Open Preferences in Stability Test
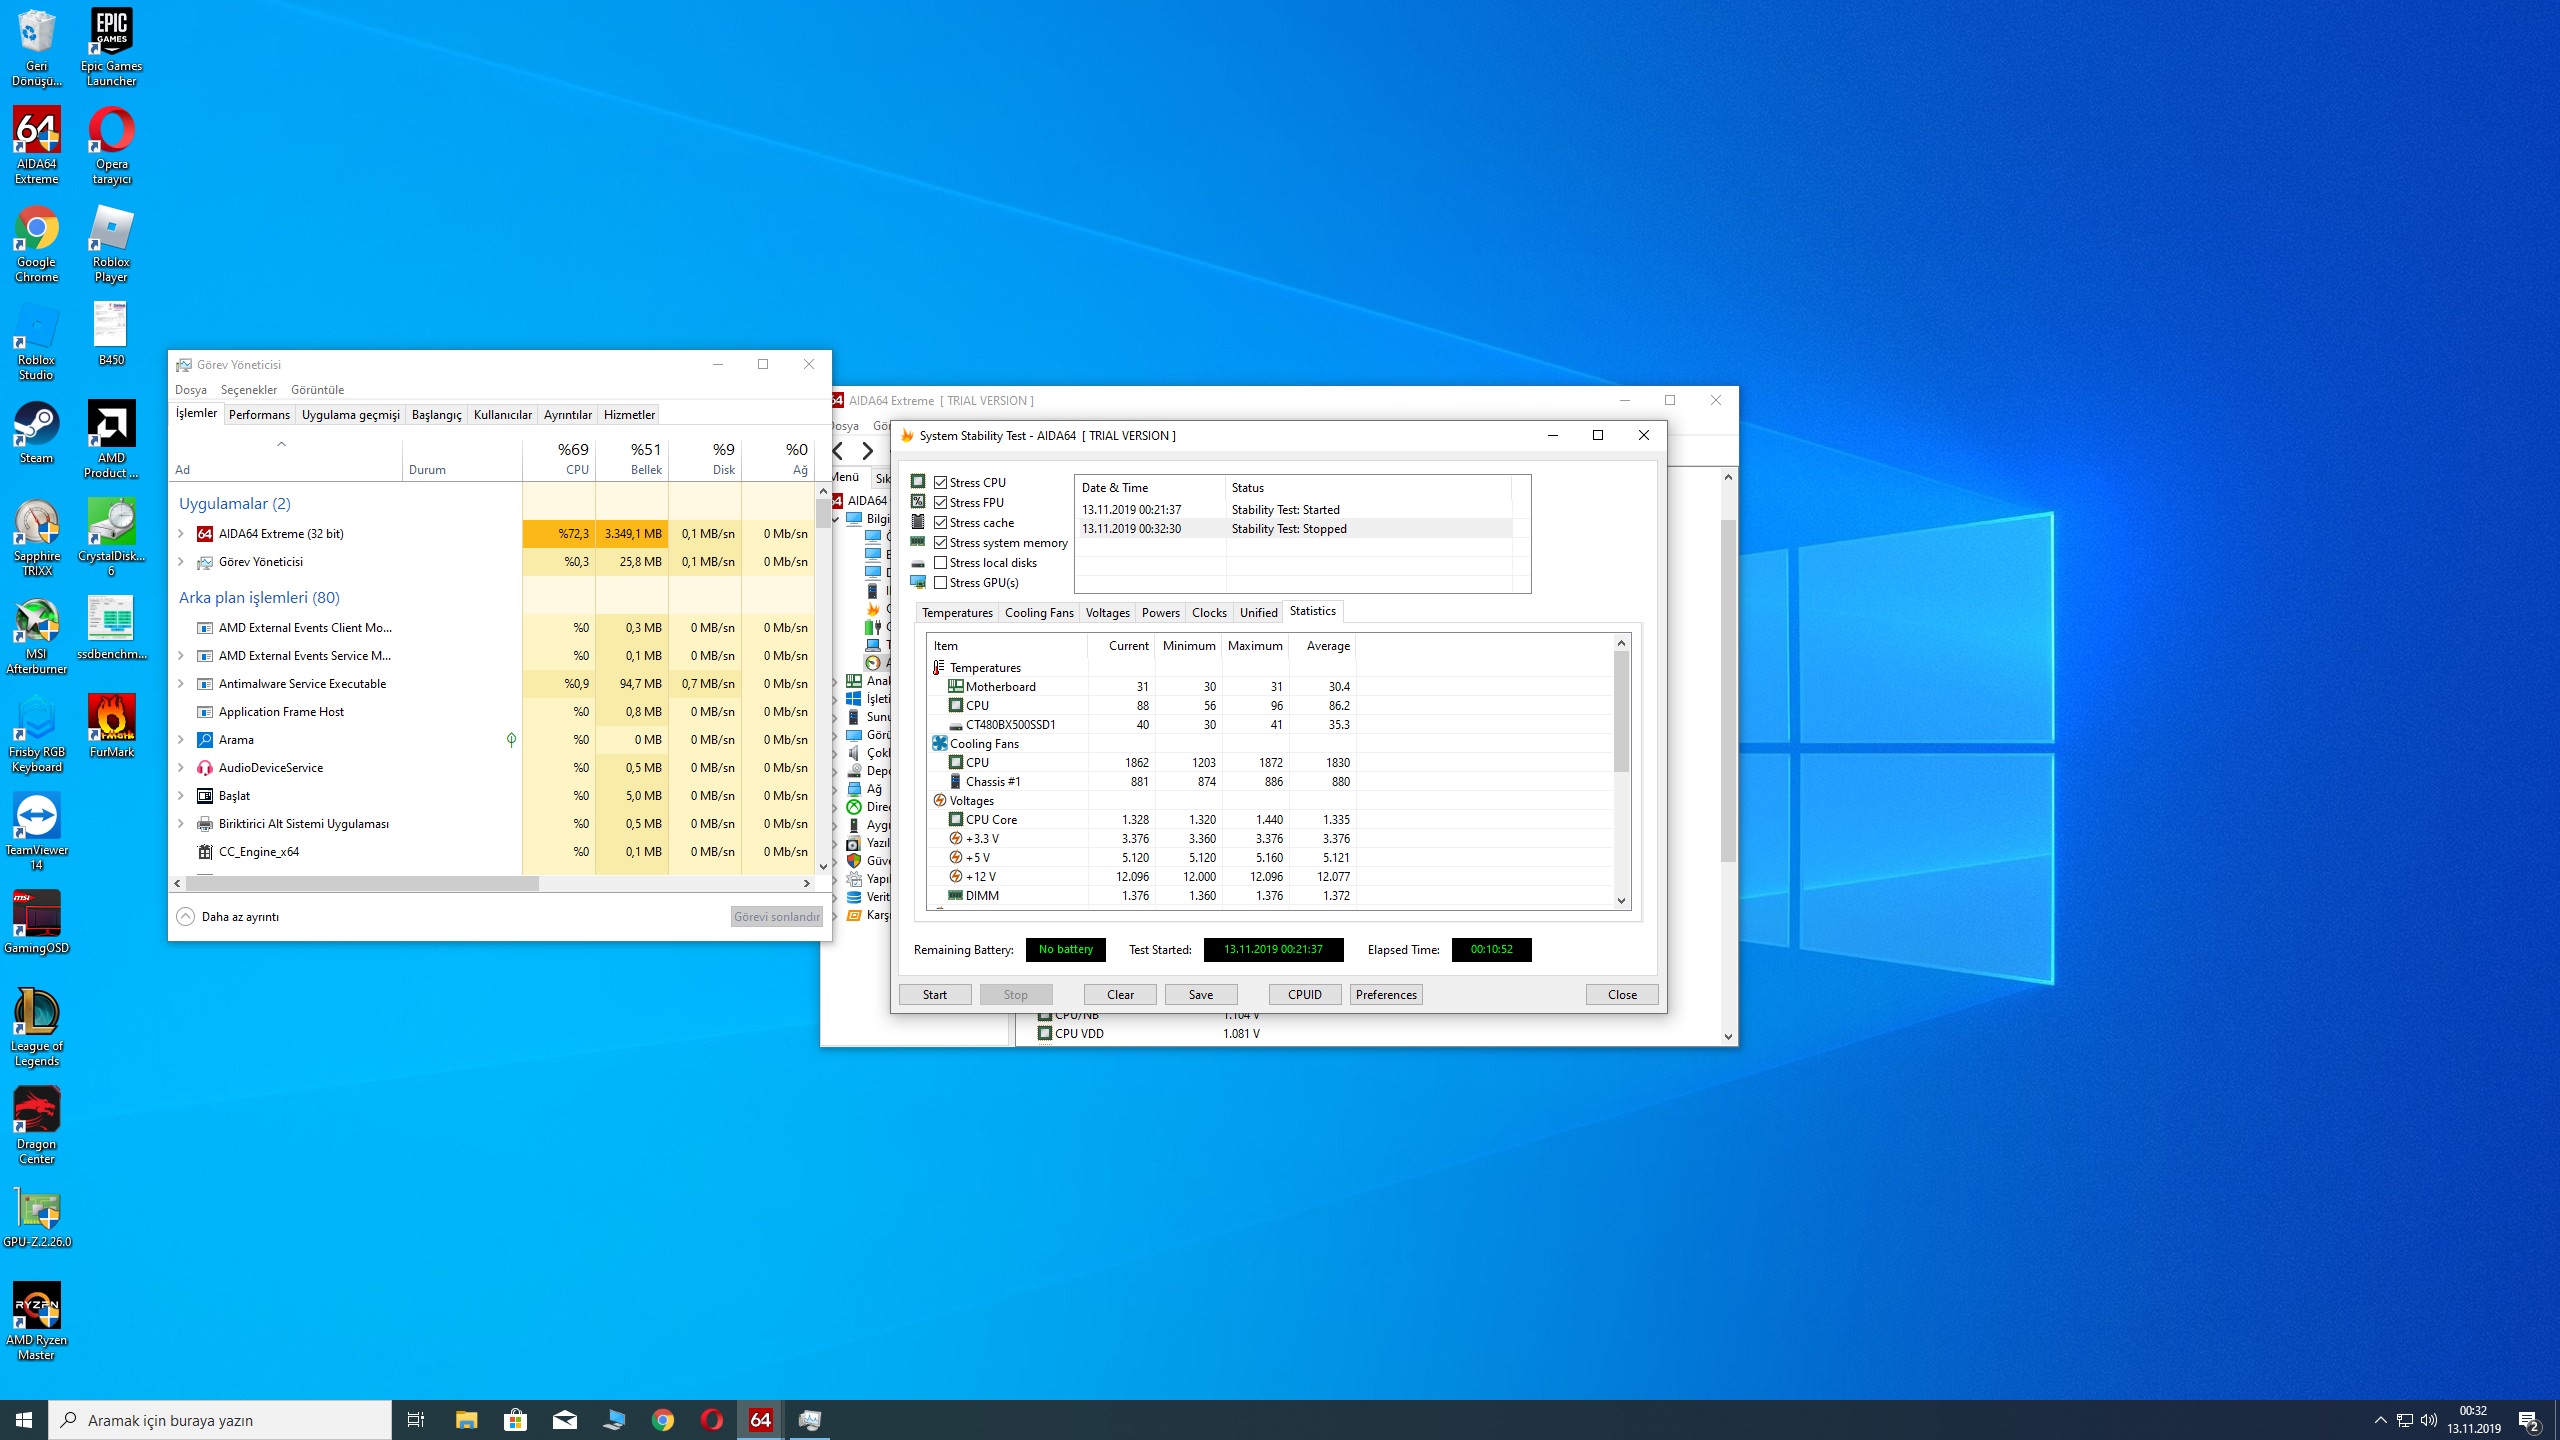This screenshot has height=1440, width=2560. 1386,995
